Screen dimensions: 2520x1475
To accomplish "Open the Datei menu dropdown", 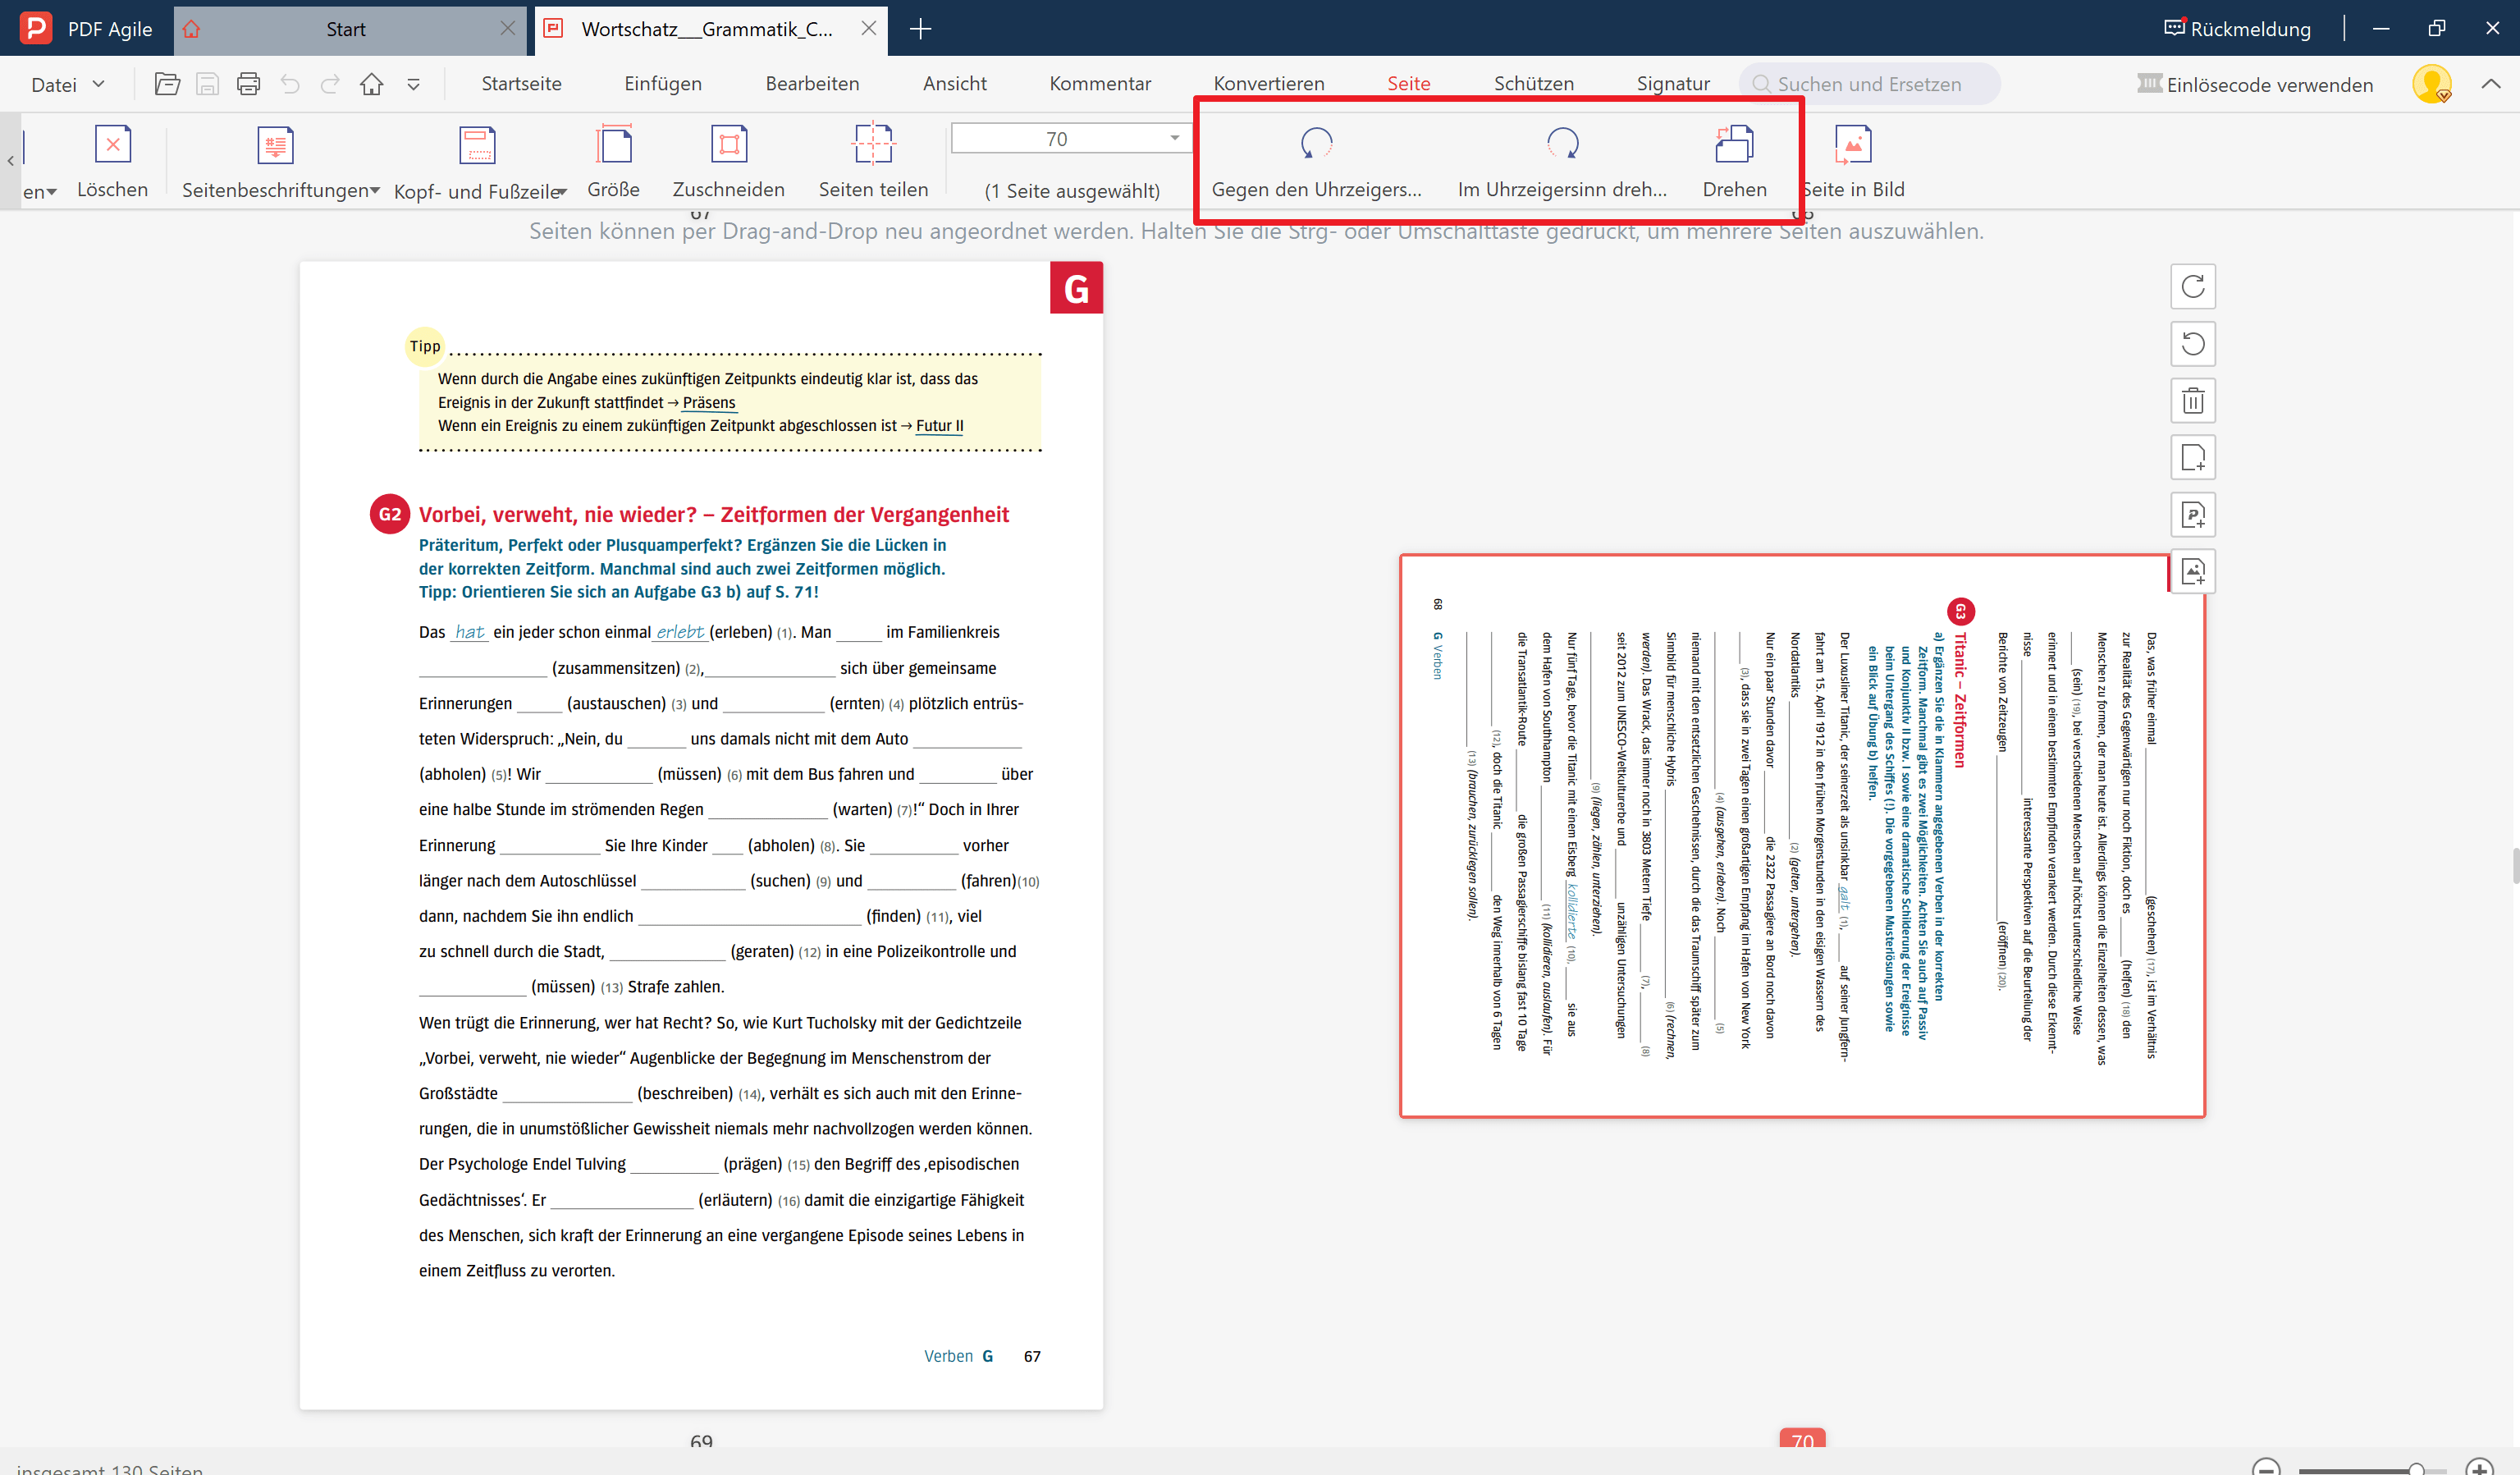I will 68,84.
